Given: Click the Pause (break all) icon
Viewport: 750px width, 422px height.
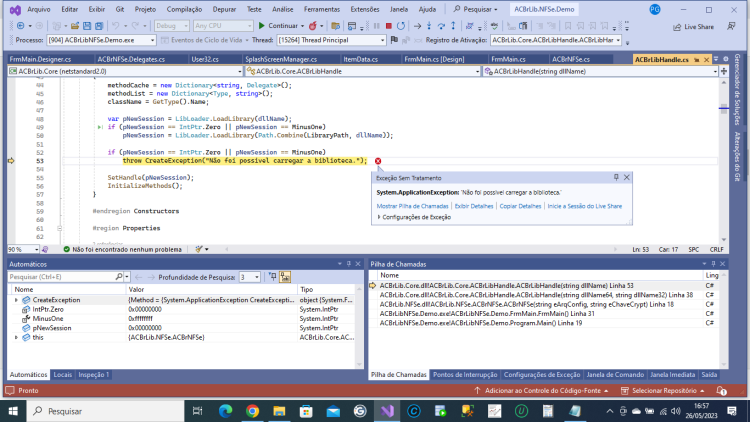Looking at the screenshot, I should tap(376, 26).
